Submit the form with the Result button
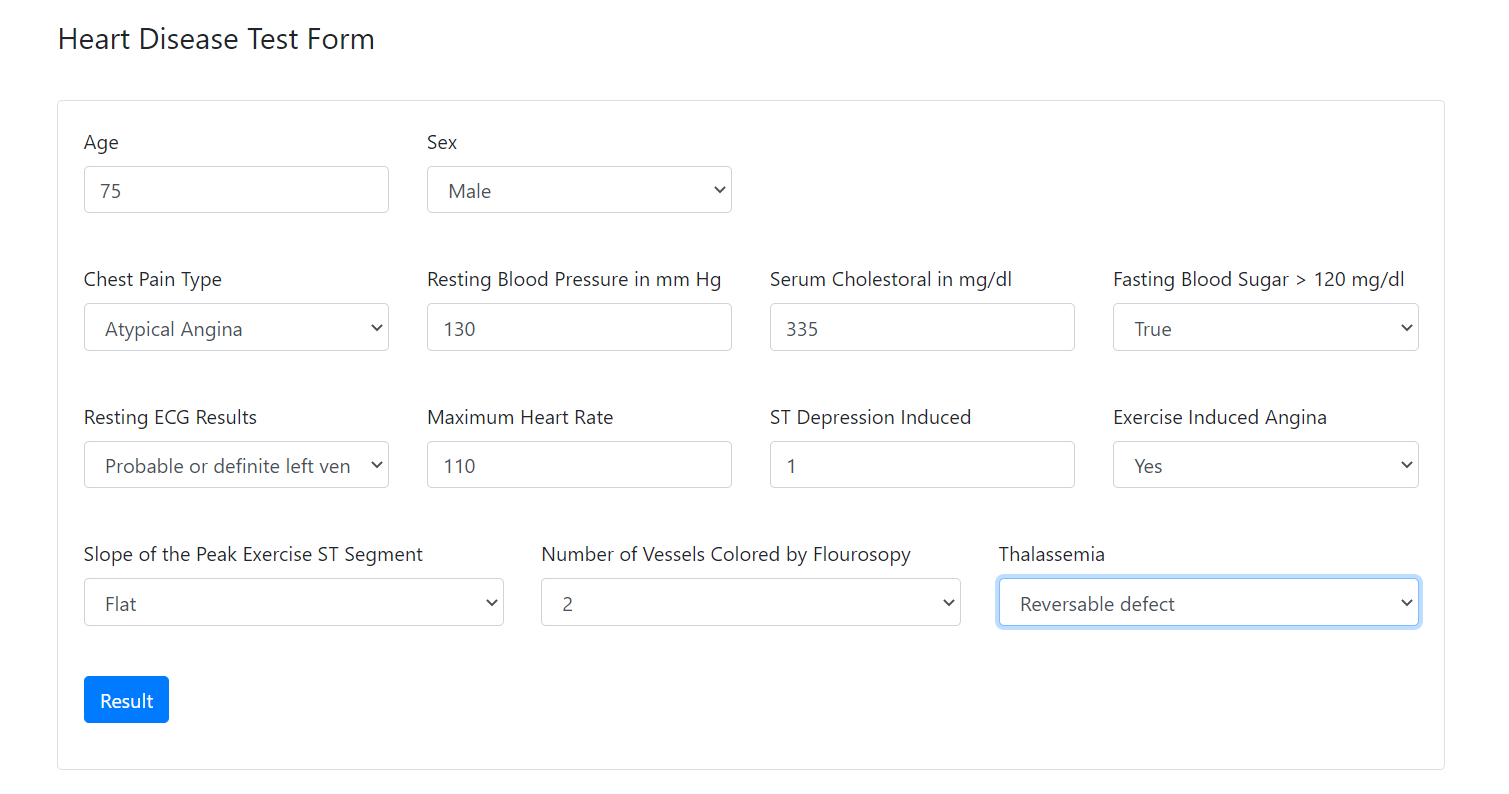The width and height of the screenshot is (1509, 794). coord(126,700)
